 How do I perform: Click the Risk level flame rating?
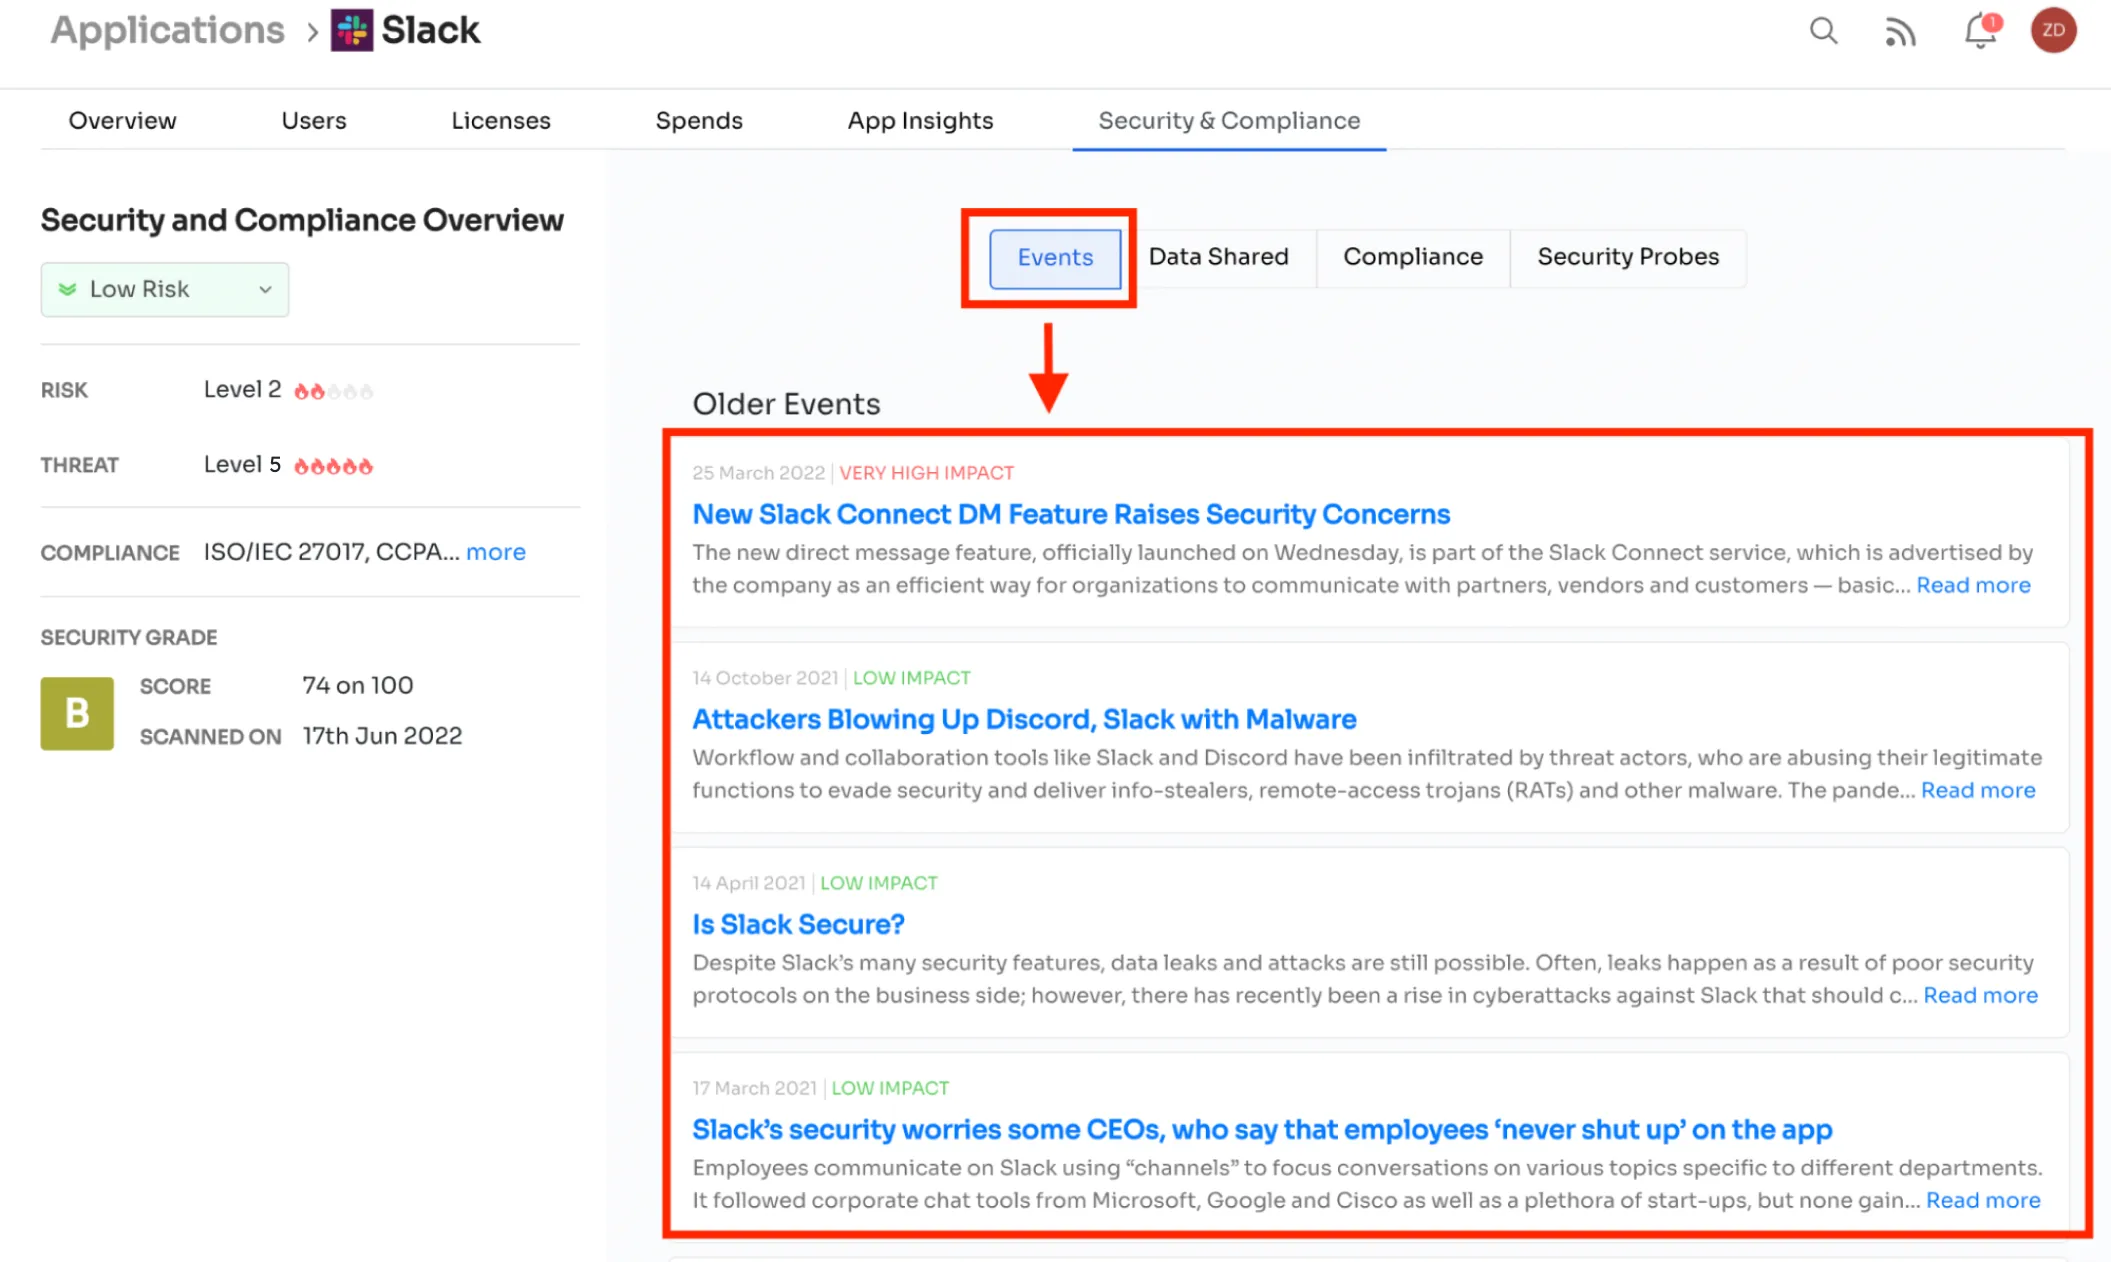[x=333, y=391]
